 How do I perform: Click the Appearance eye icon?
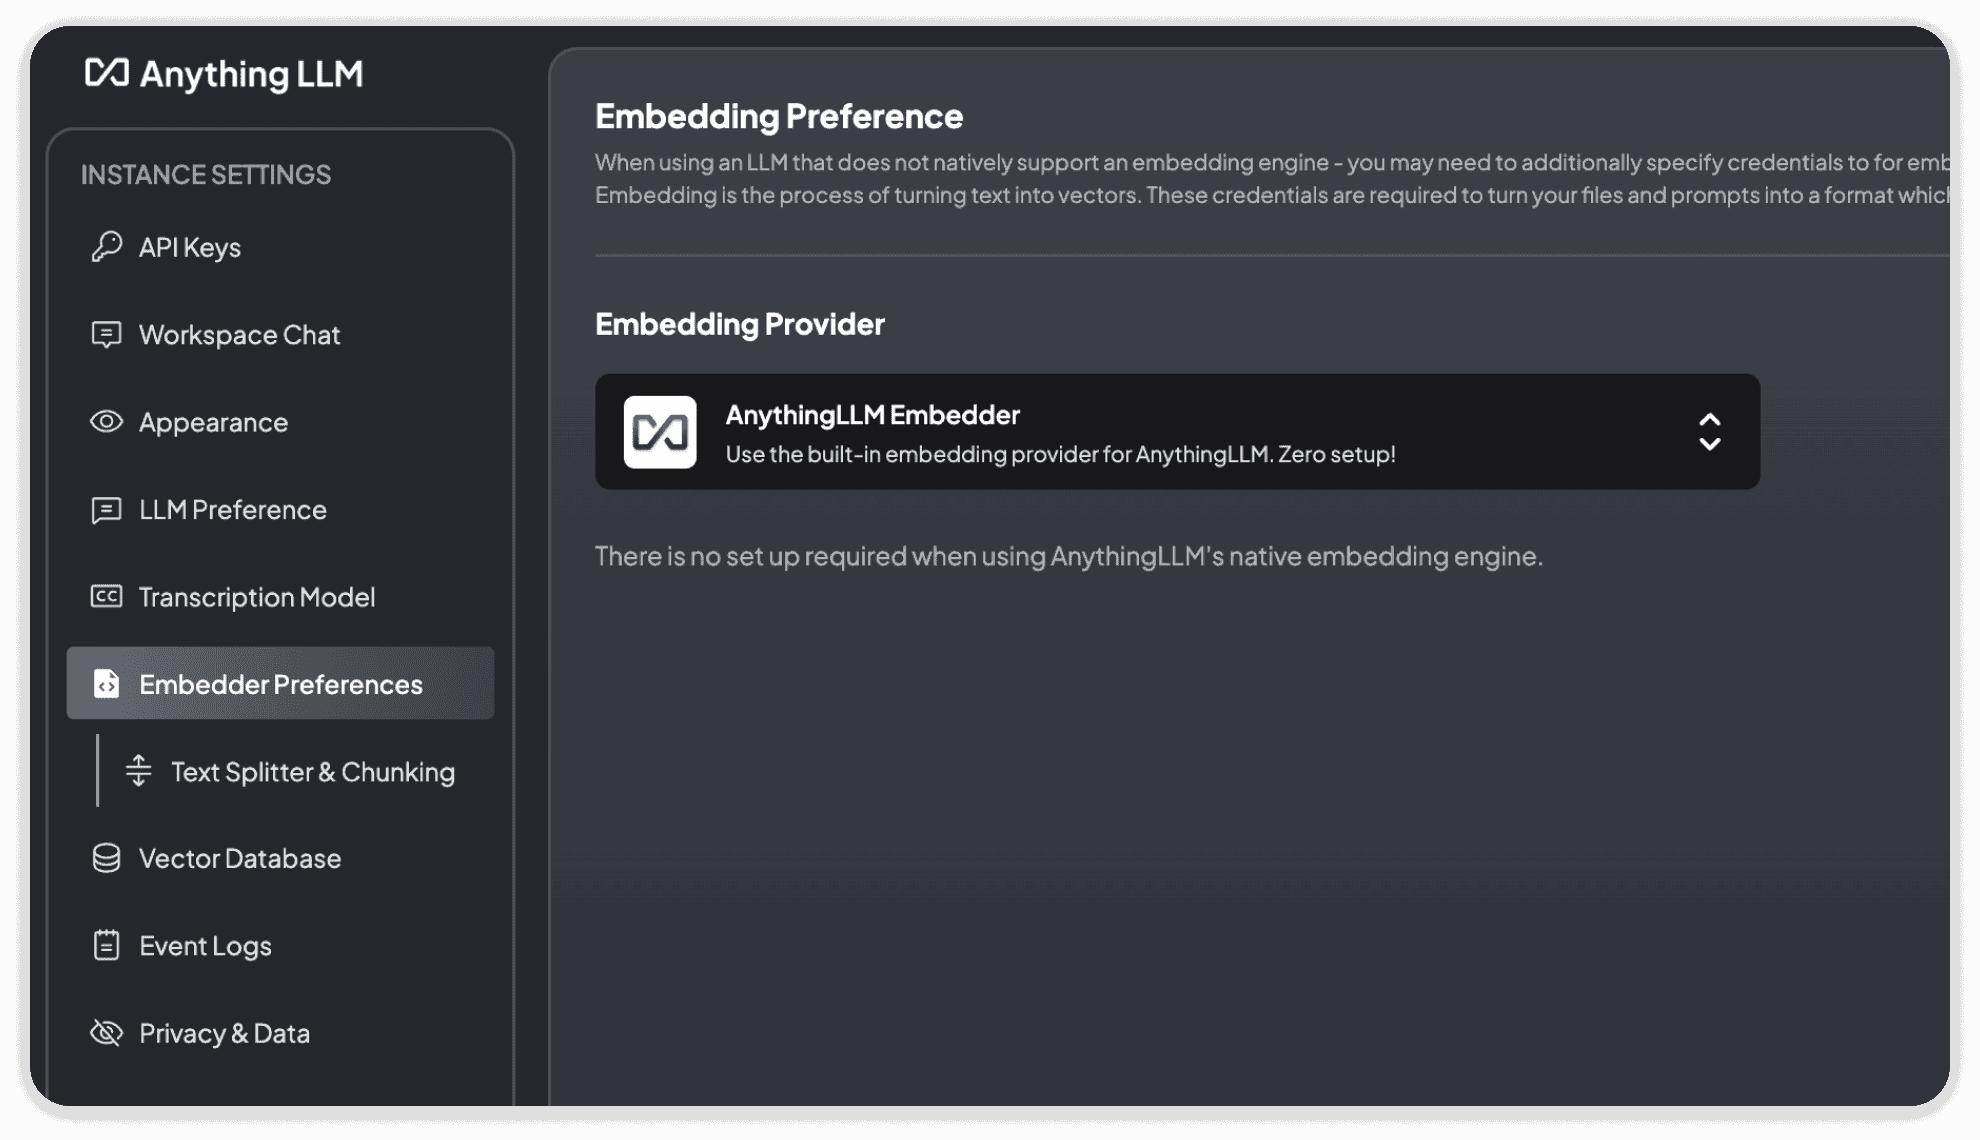coord(106,422)
